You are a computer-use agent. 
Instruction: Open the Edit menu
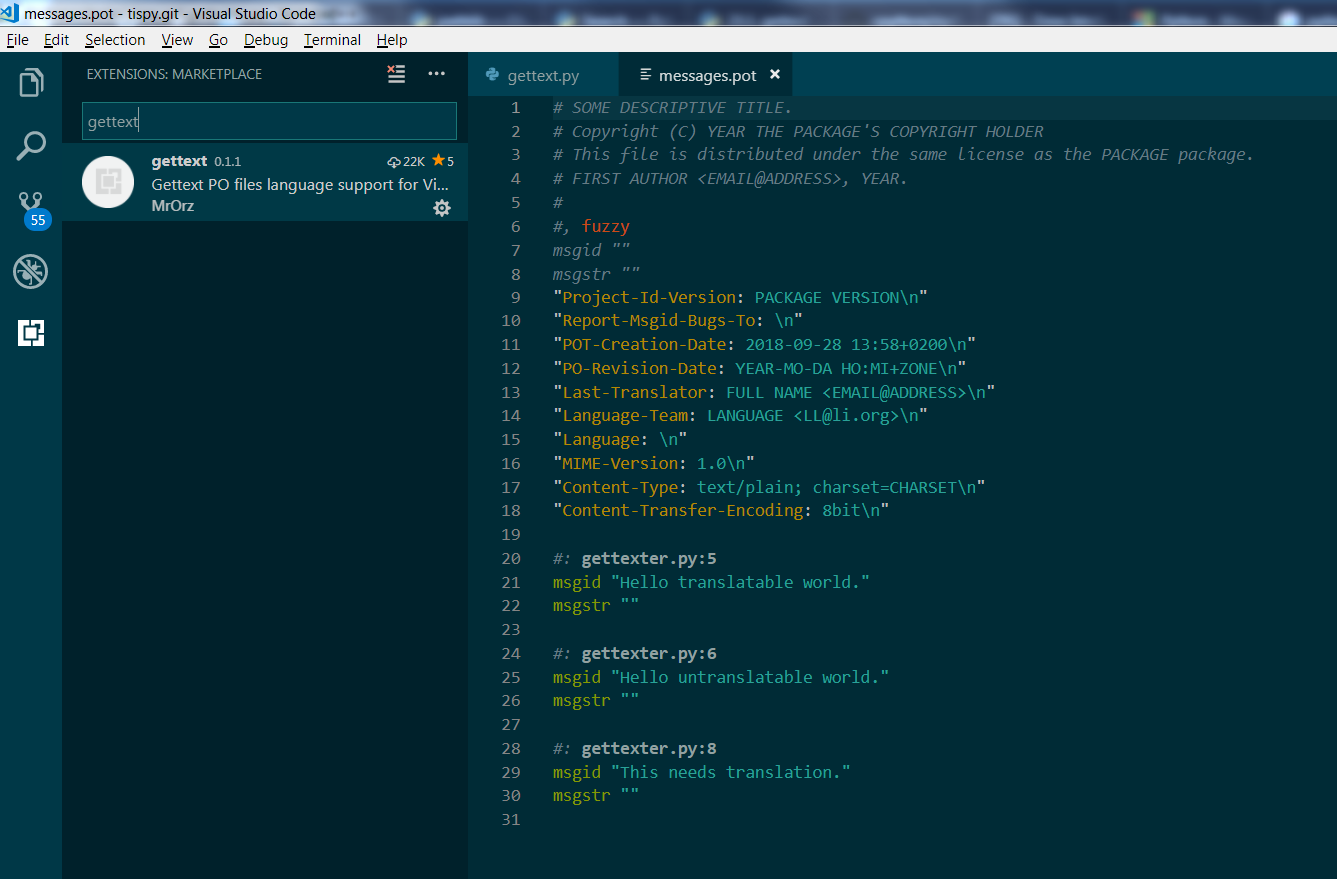pos(57,40)
